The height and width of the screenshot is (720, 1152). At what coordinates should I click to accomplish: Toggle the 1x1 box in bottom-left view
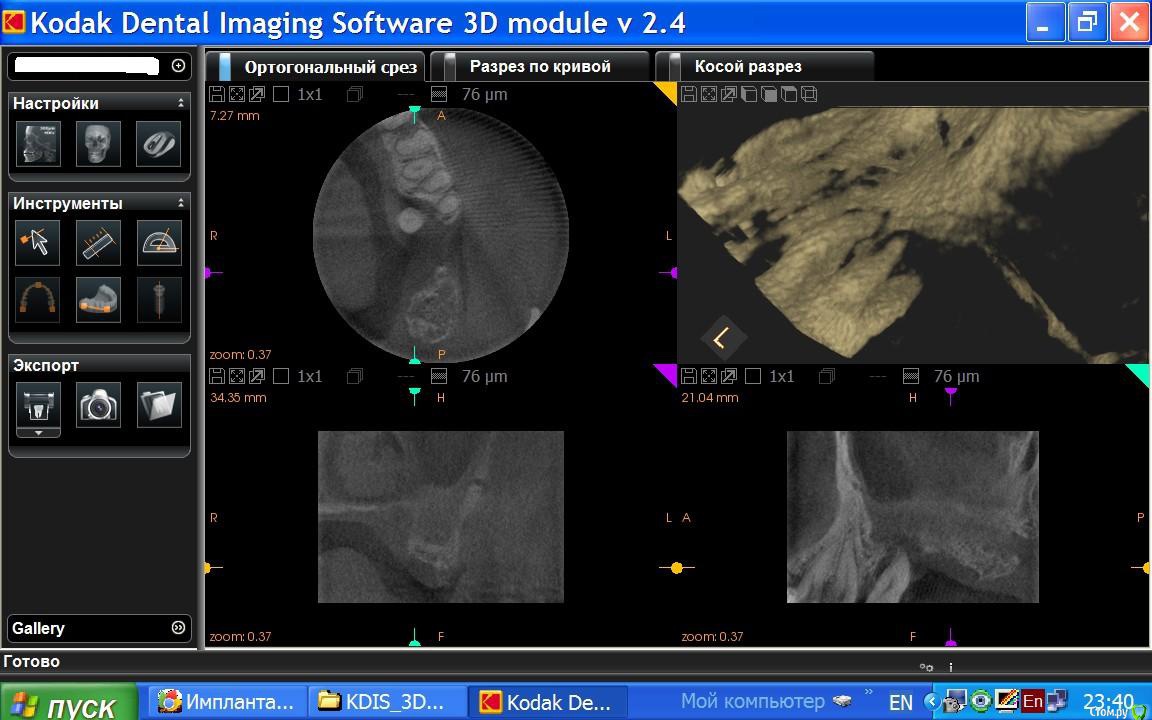click(x=281, y=377)
